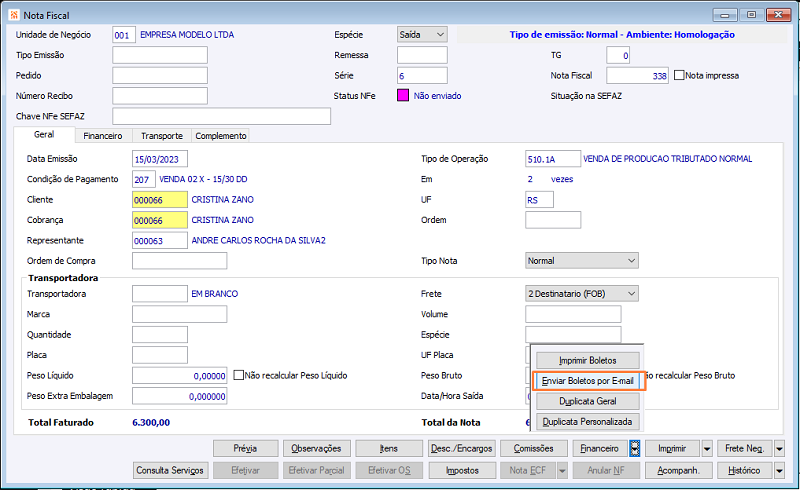Expand the arrow next to Histórico button
The height and width of the screenshot is (490, 800).
(x=779, y=471)
